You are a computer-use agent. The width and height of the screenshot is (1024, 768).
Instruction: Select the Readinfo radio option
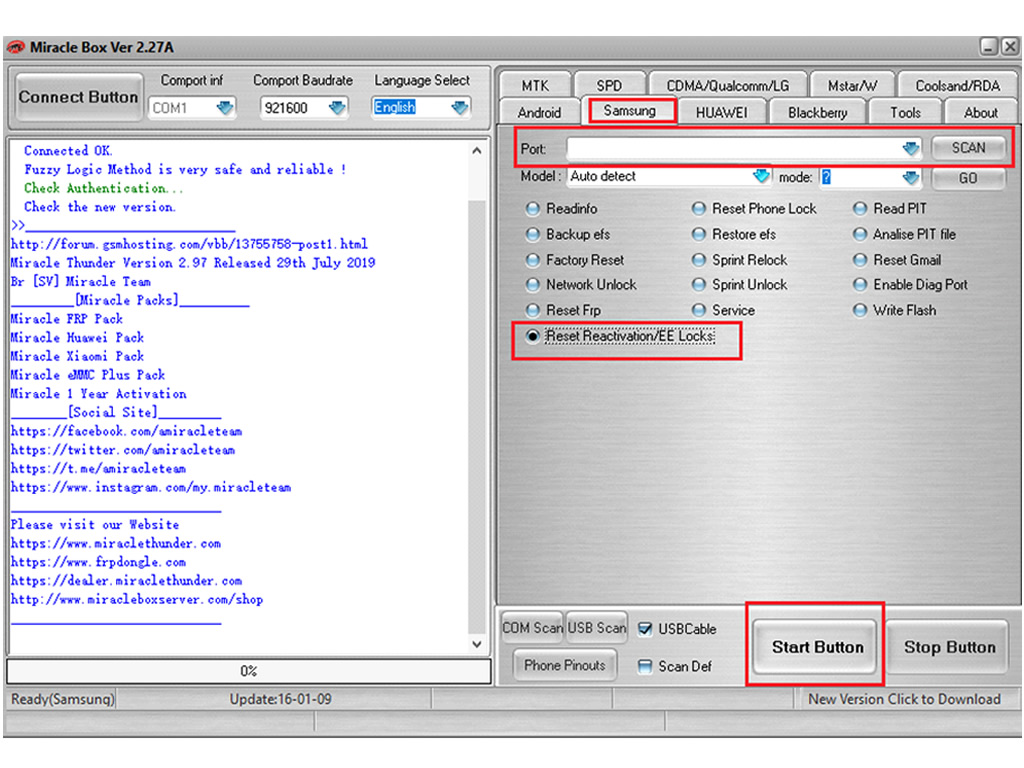click(533, 209)
